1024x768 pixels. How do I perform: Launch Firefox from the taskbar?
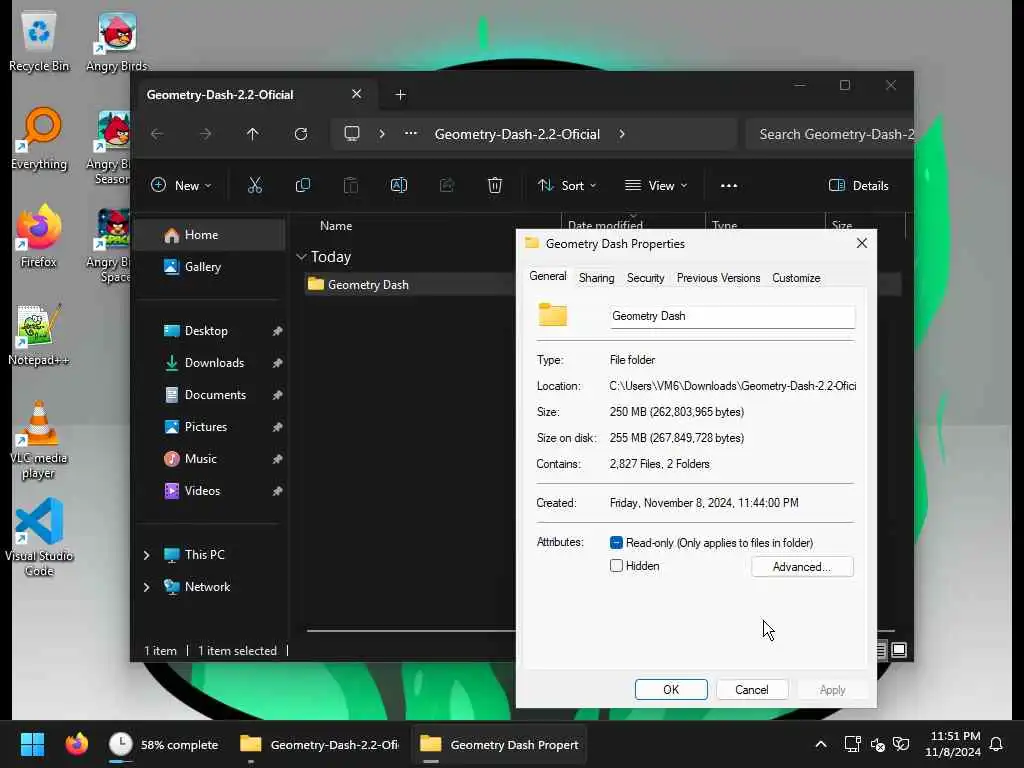[76, 744]
